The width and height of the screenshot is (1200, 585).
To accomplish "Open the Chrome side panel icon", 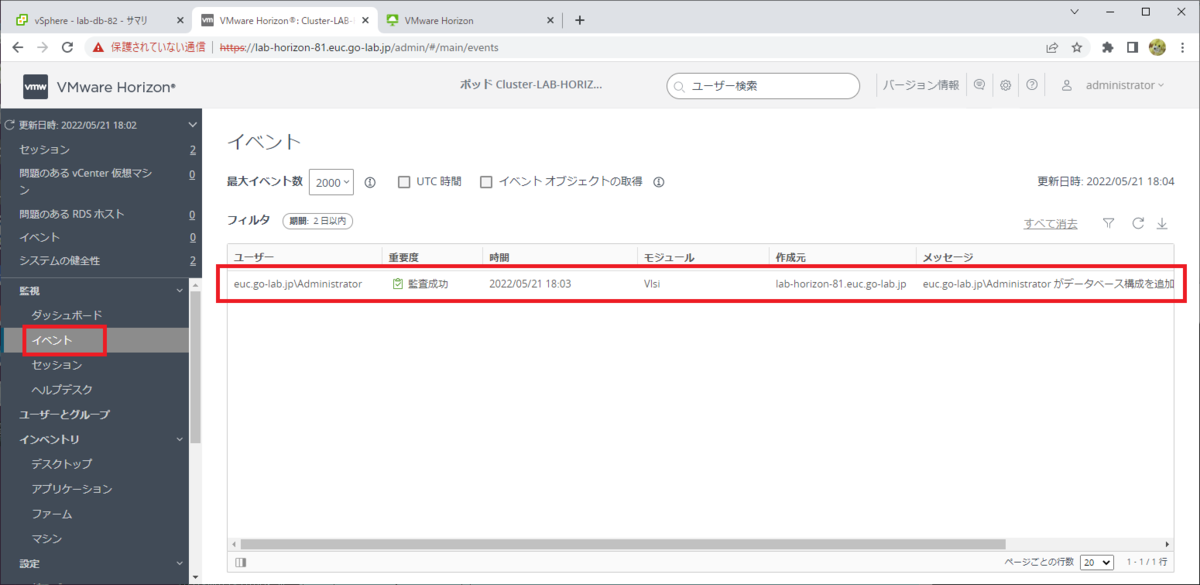I will click(1133, 47).
